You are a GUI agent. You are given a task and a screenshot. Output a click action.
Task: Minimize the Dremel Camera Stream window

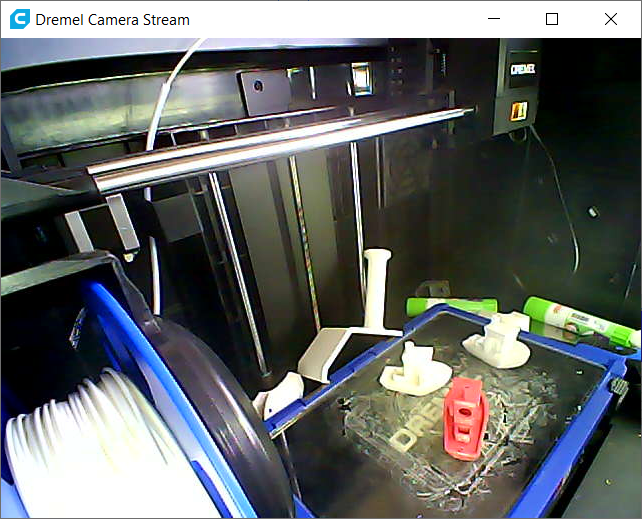[494, 19]
